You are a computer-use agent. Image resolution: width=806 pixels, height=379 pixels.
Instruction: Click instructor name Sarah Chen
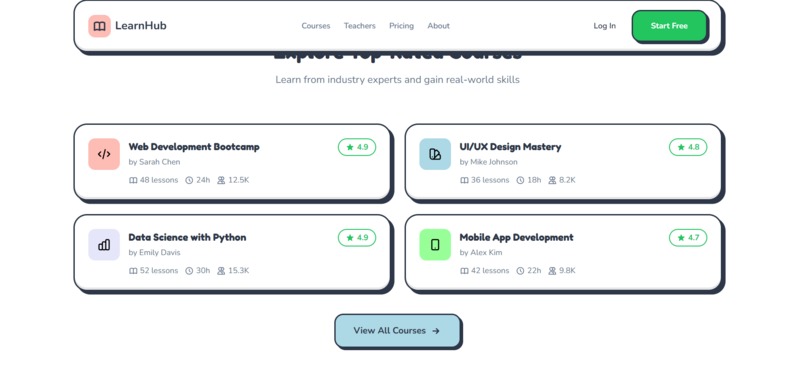(x=160, y=162)
